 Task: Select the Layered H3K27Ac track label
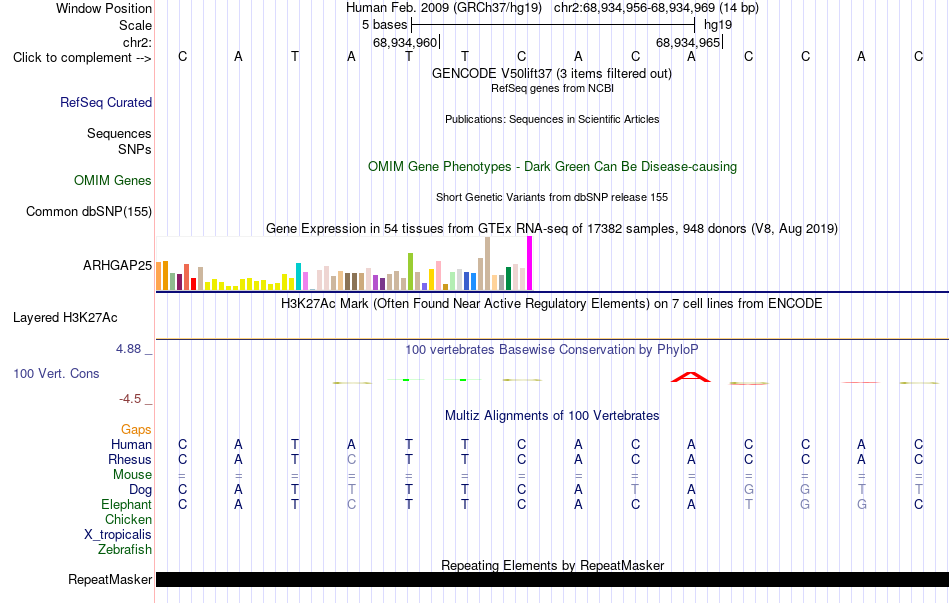pyautogui.click(x=65, y=318)
